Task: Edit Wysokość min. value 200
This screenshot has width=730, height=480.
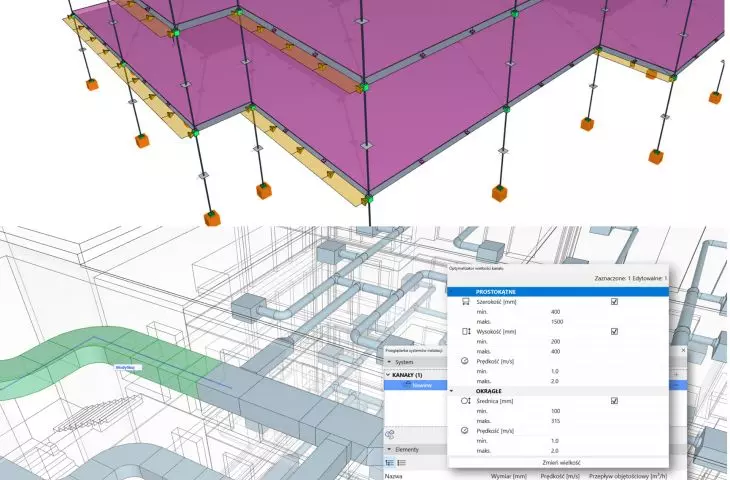Action: [x=555, y=341]
